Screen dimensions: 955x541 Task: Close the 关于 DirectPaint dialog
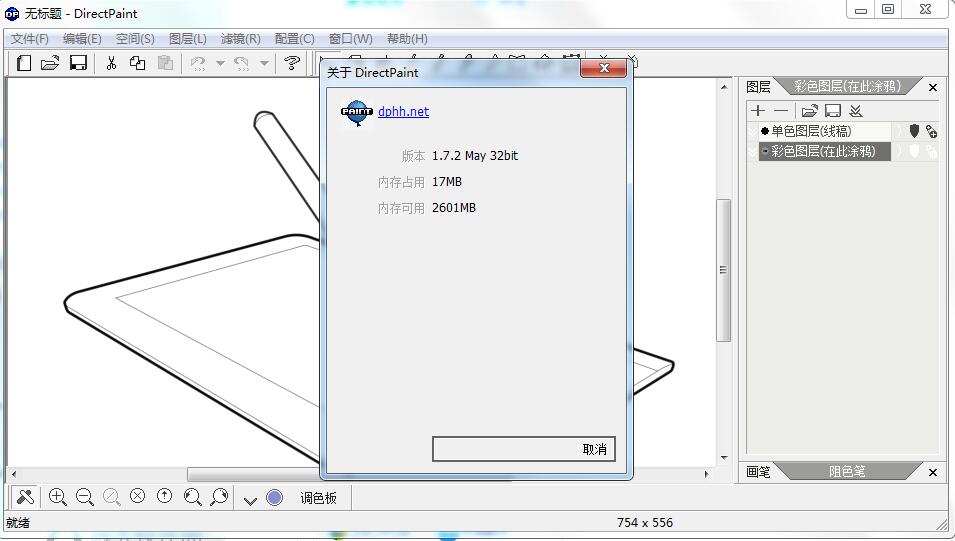point(604,68)
